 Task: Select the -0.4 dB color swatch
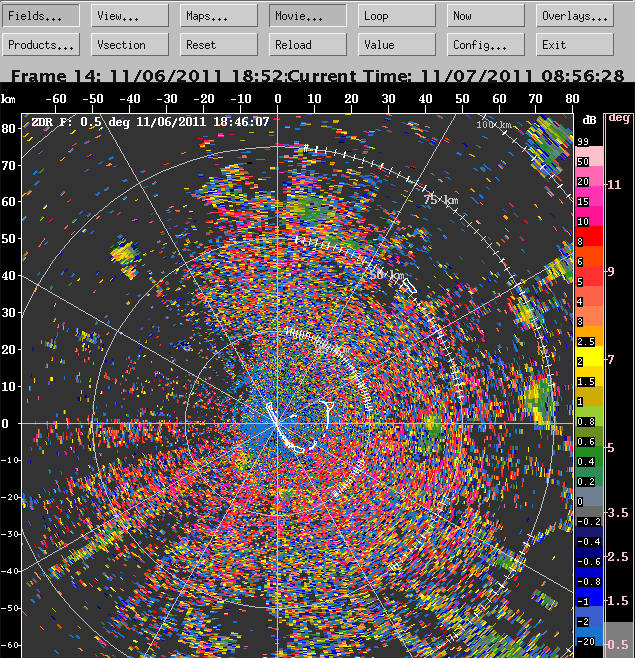589,537
